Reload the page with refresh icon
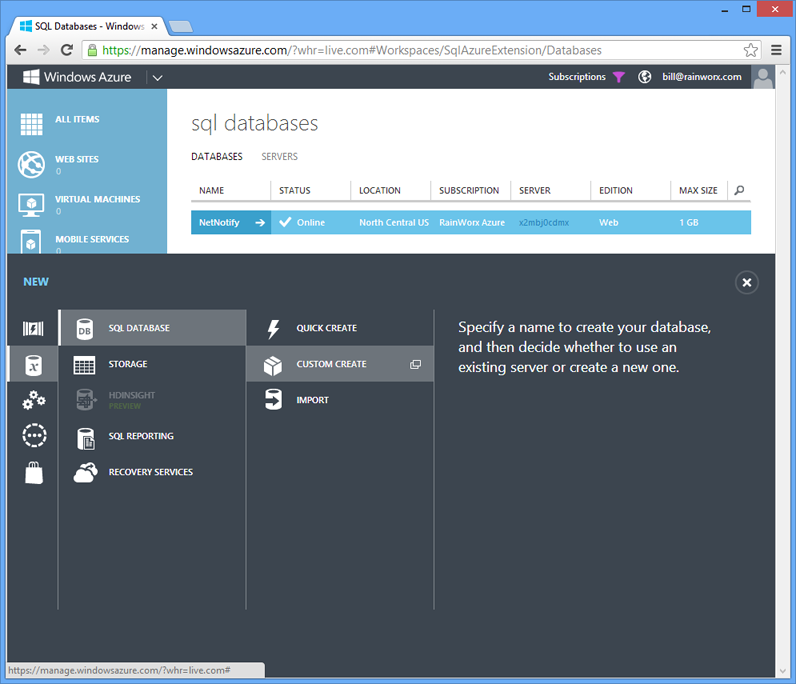This screenshot has width=796, height=684. point(67,50)
